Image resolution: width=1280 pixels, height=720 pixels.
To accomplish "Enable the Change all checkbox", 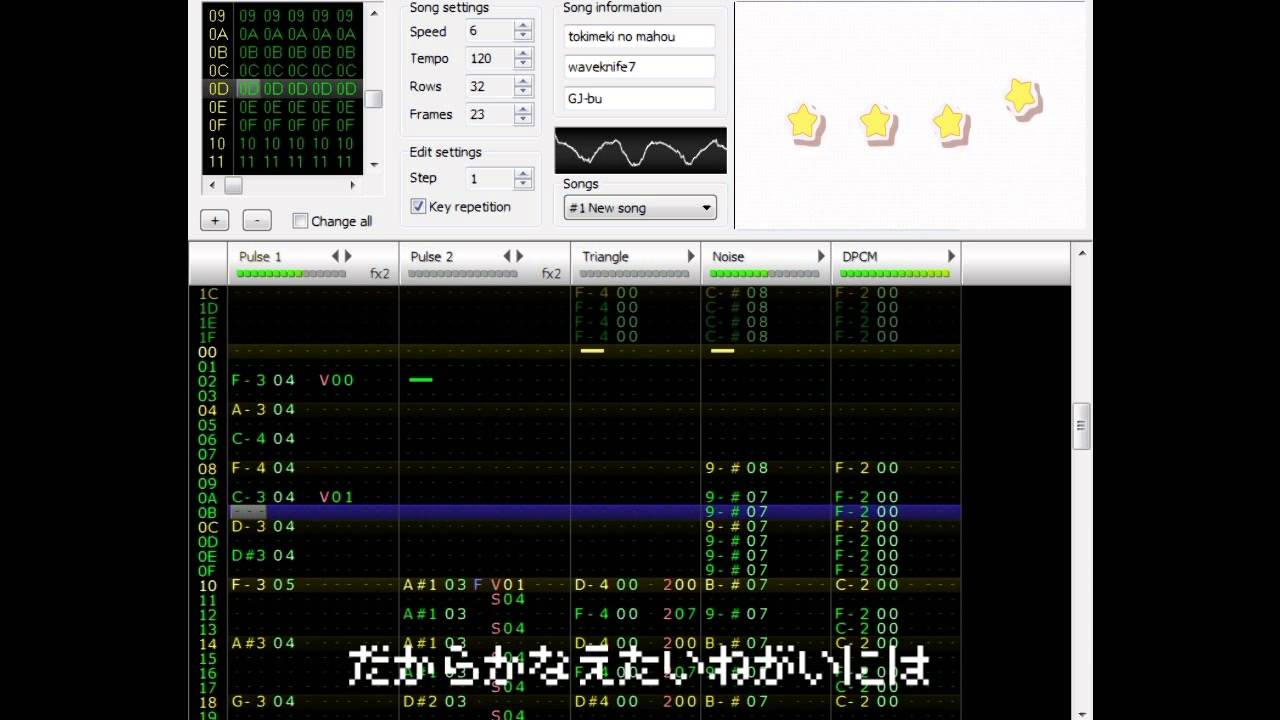I will tap(300, 221).
